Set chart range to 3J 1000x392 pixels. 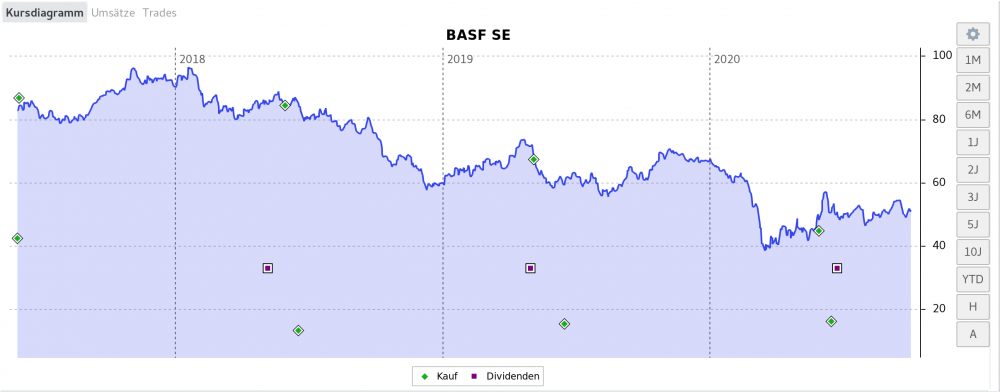coord(973,197)
